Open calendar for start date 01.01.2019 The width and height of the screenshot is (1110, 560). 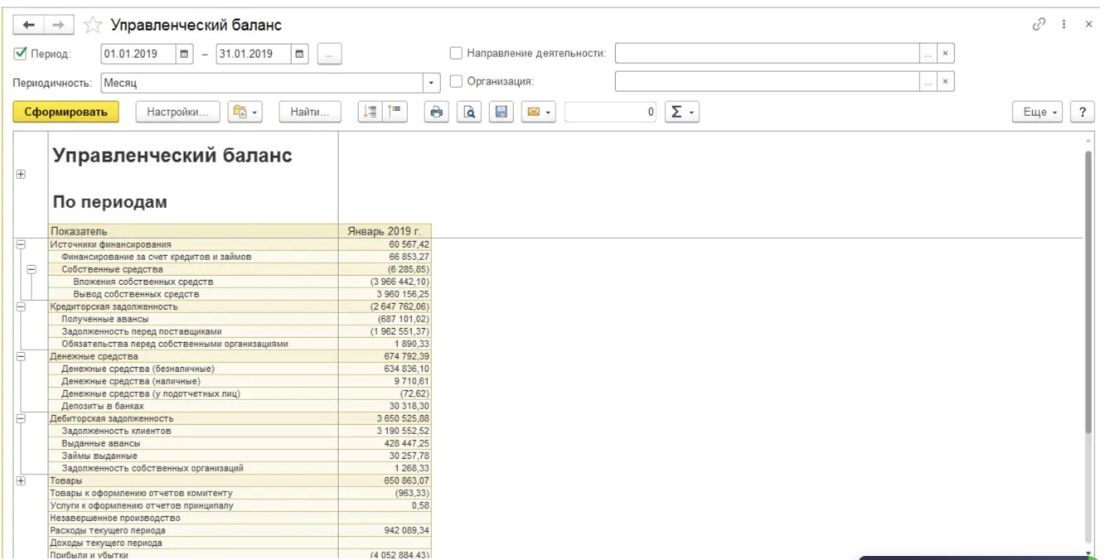click(184, 53)
